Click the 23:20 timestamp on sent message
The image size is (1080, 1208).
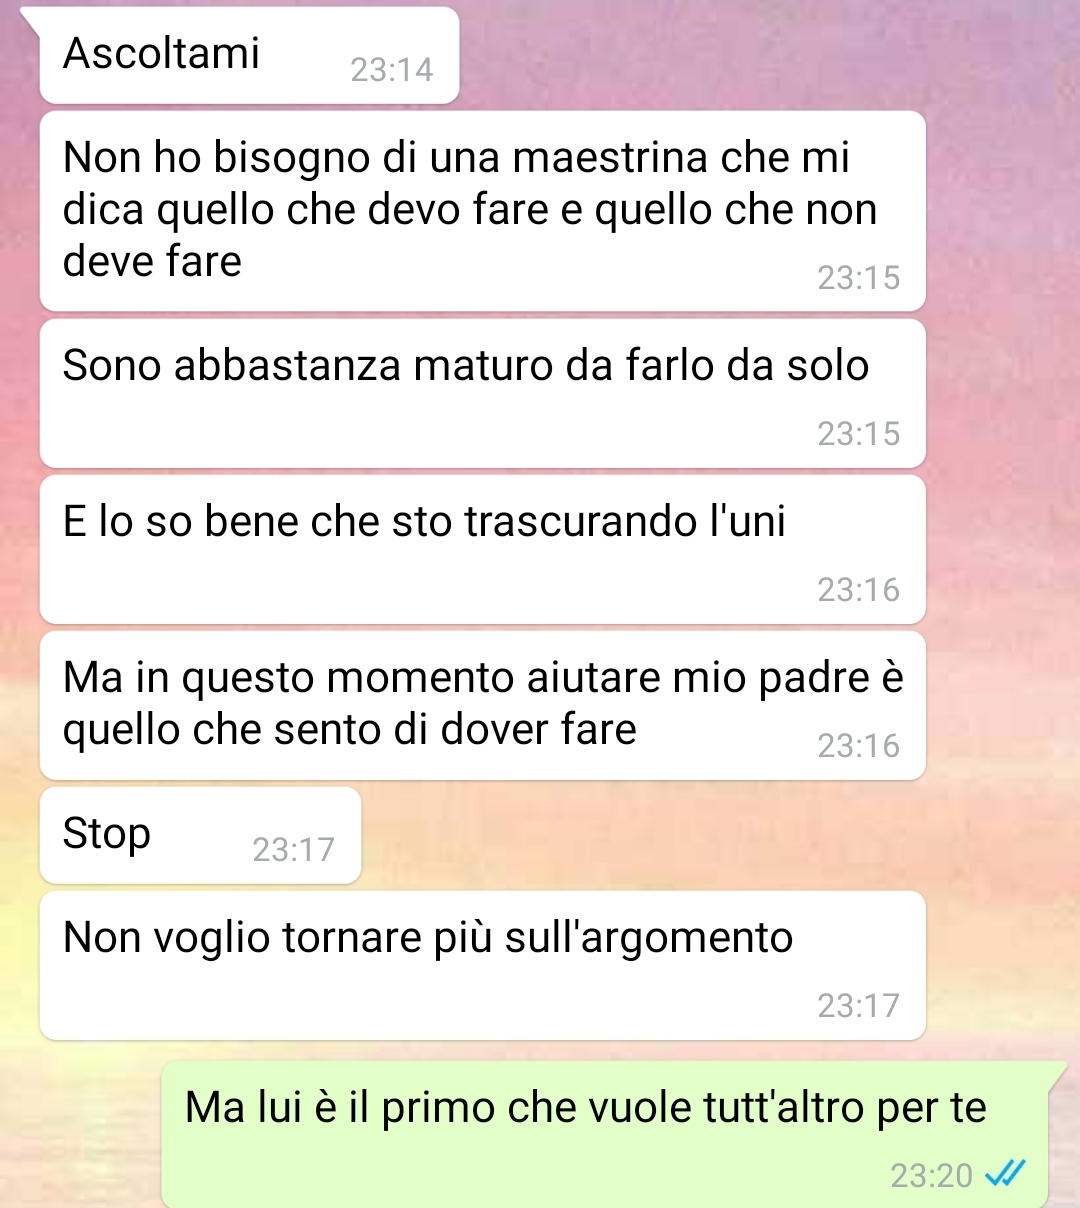click(x=931, y=1175)
